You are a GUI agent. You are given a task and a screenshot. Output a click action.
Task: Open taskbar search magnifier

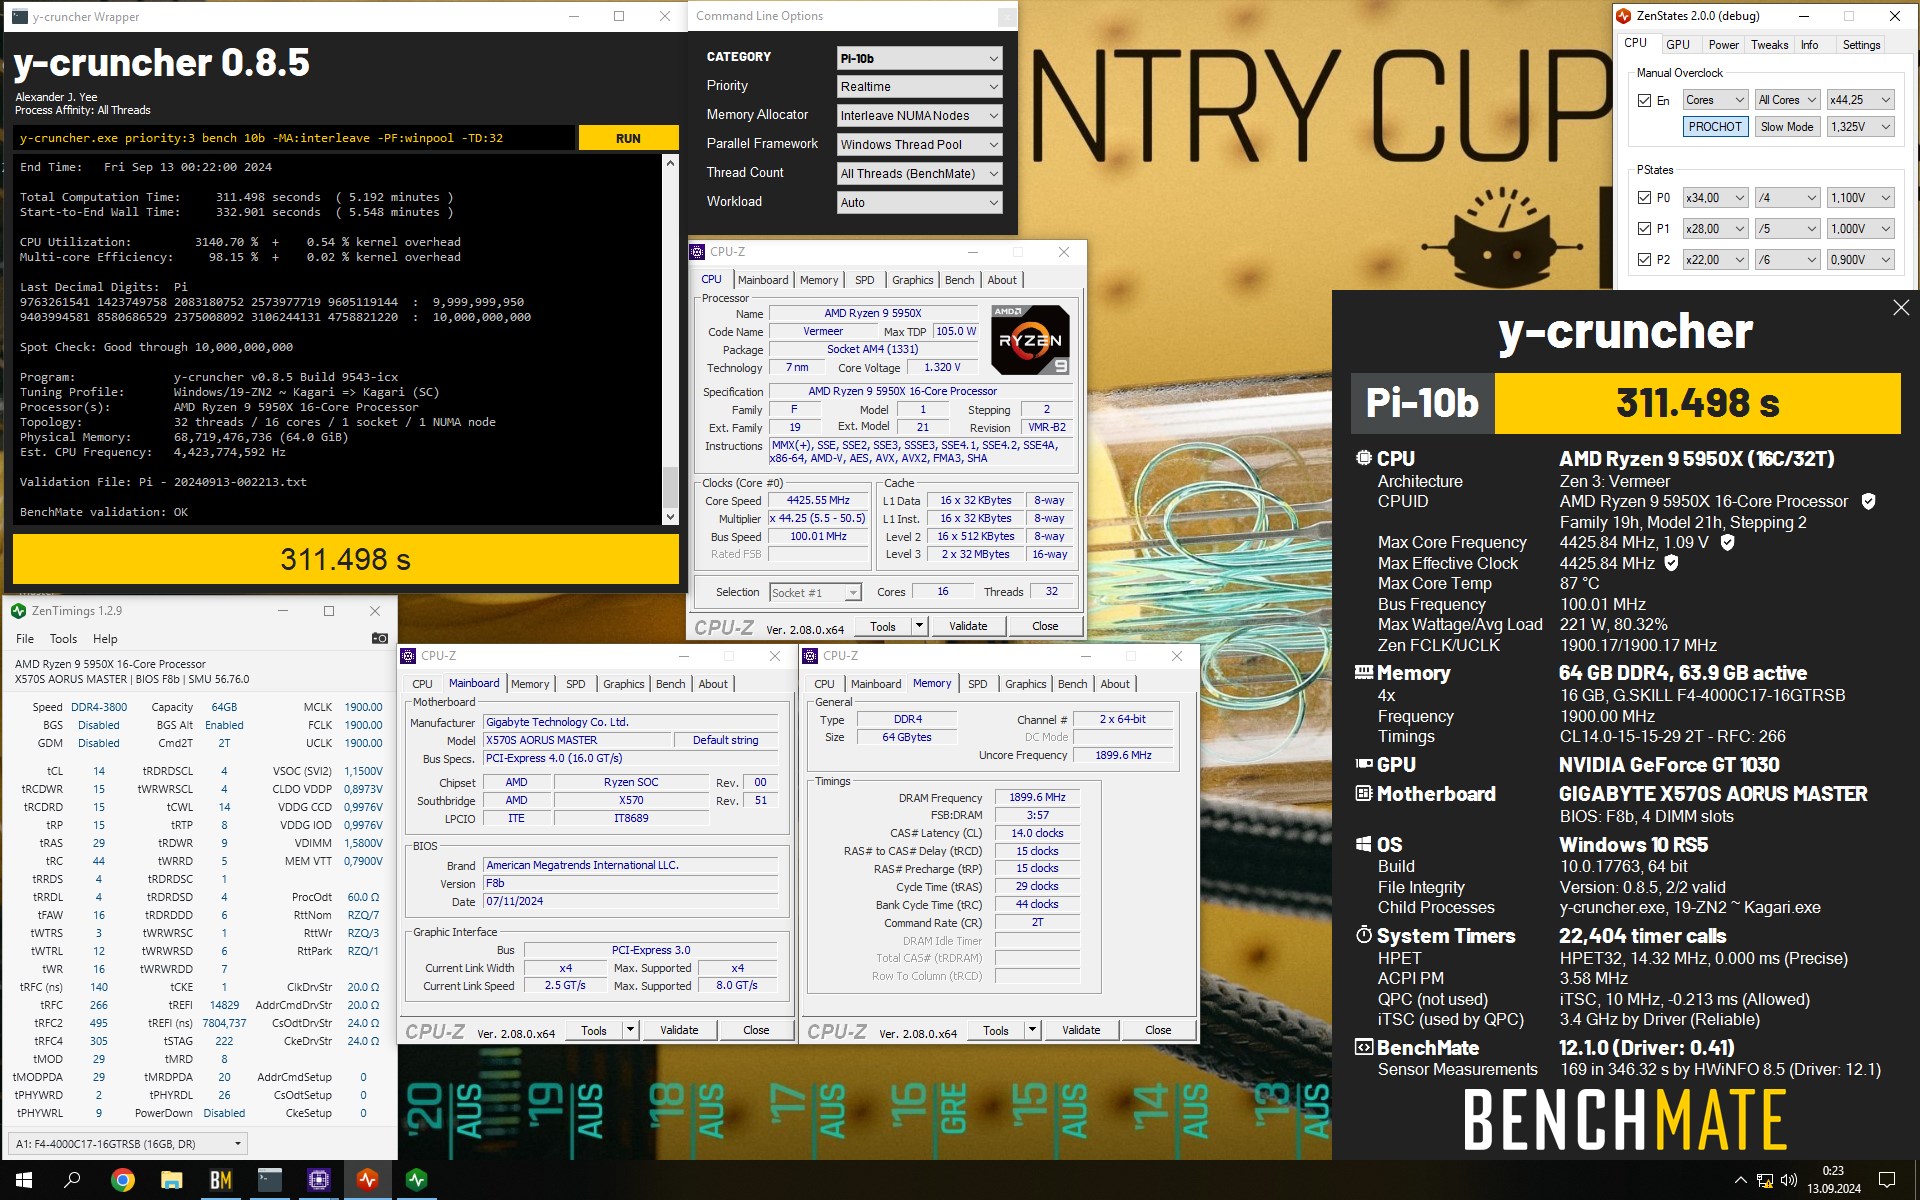[x=72, y=1180]
